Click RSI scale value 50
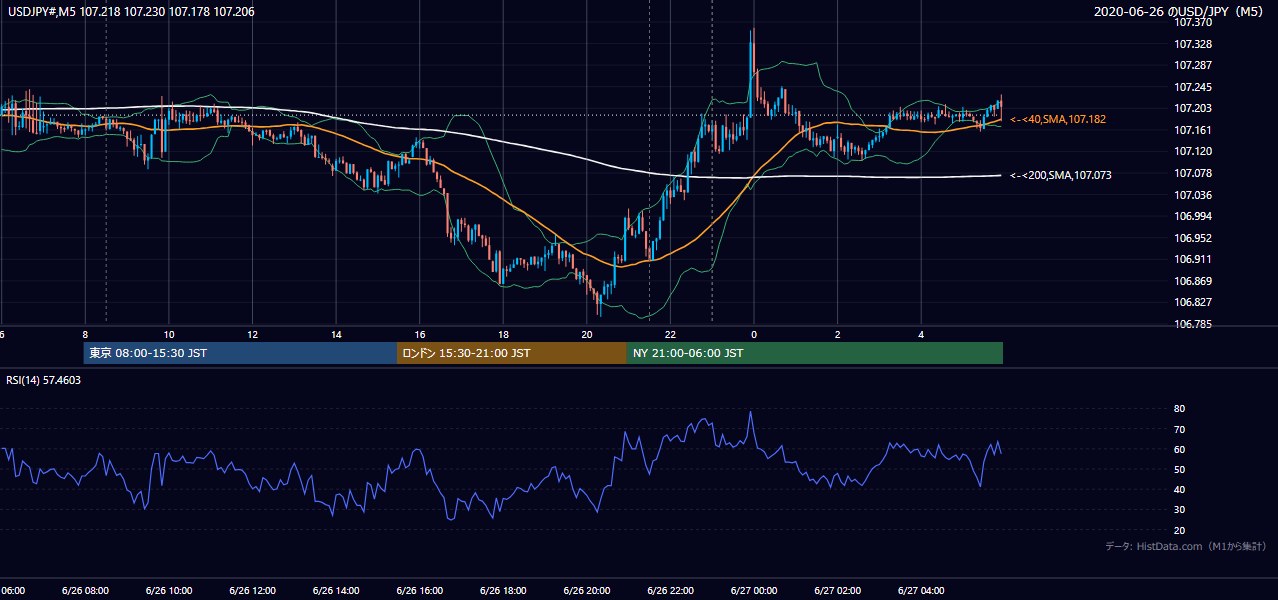Viewport: 1278px width, 600px height. pyautogui.click(x=1180, y=469)
